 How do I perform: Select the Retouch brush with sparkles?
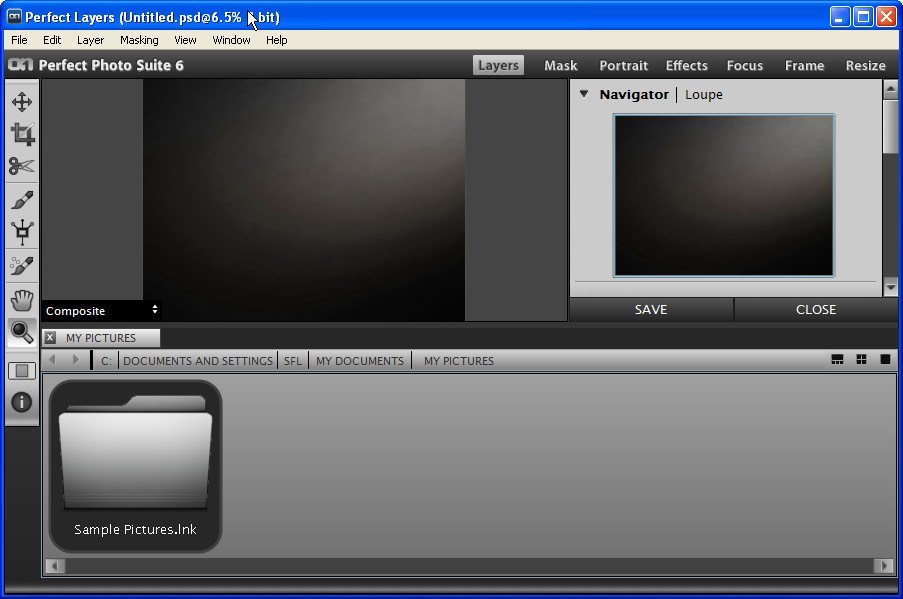(22, 266)
